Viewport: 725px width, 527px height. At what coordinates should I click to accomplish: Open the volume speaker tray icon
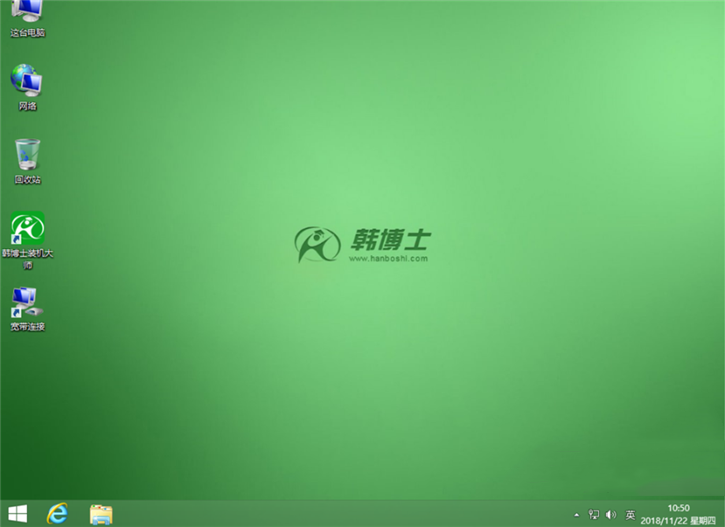[x=611, y=514]
